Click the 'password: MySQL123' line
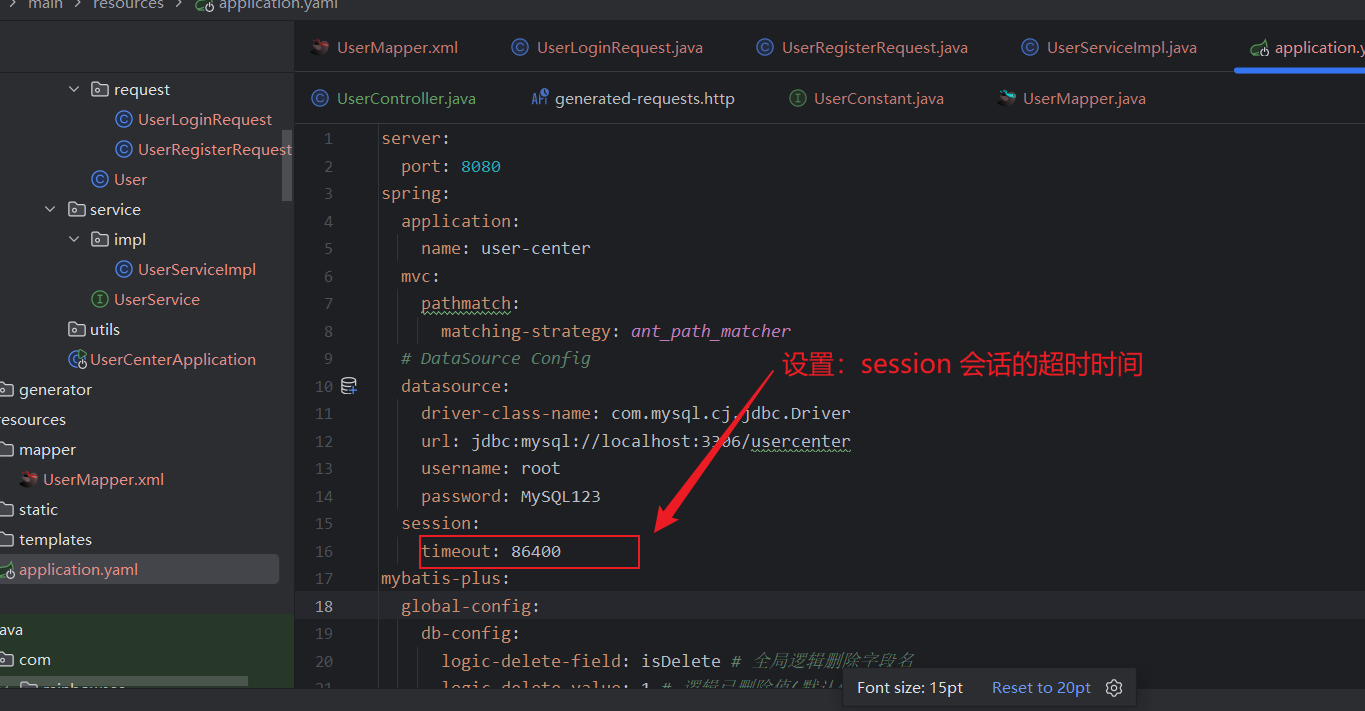The height and width of the screenshot is (711, 1365). pos(511,496)
